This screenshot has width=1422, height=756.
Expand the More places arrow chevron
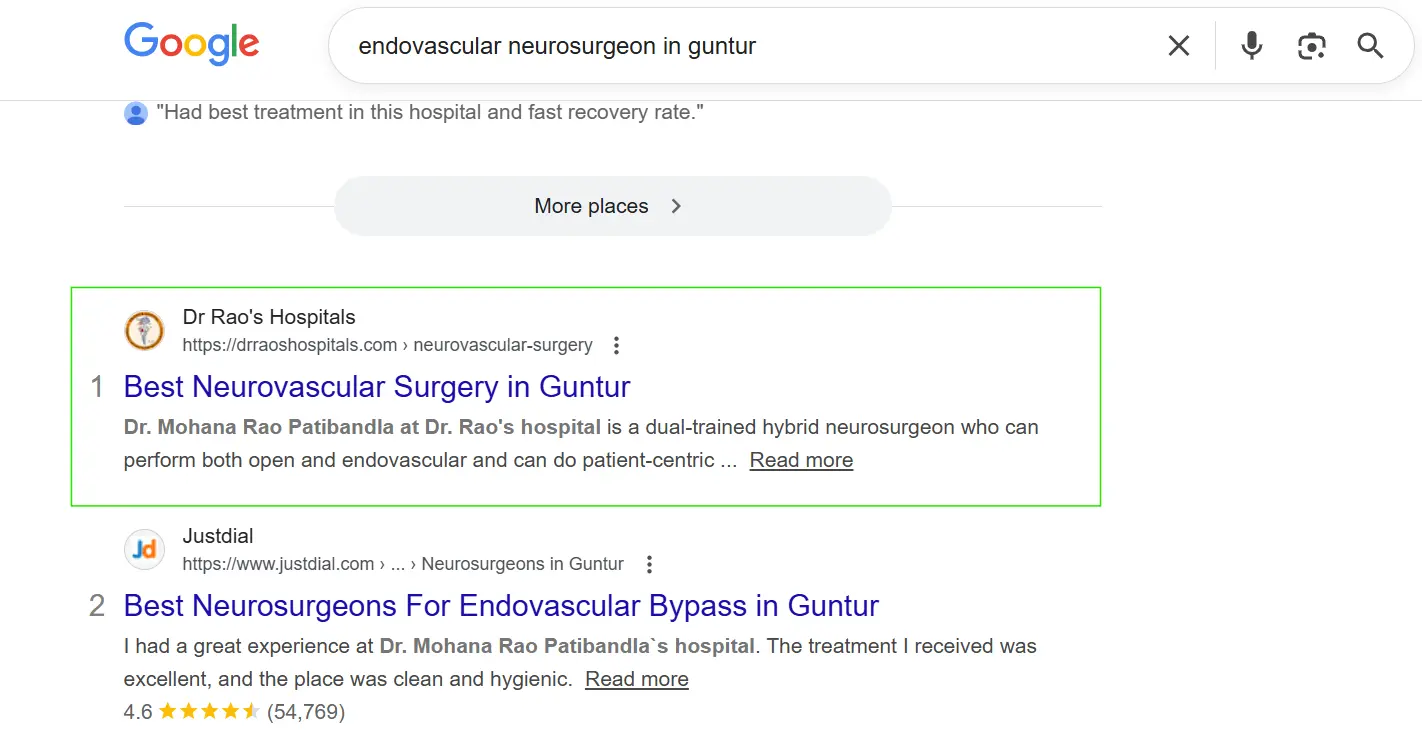click(x=676, y=206)
